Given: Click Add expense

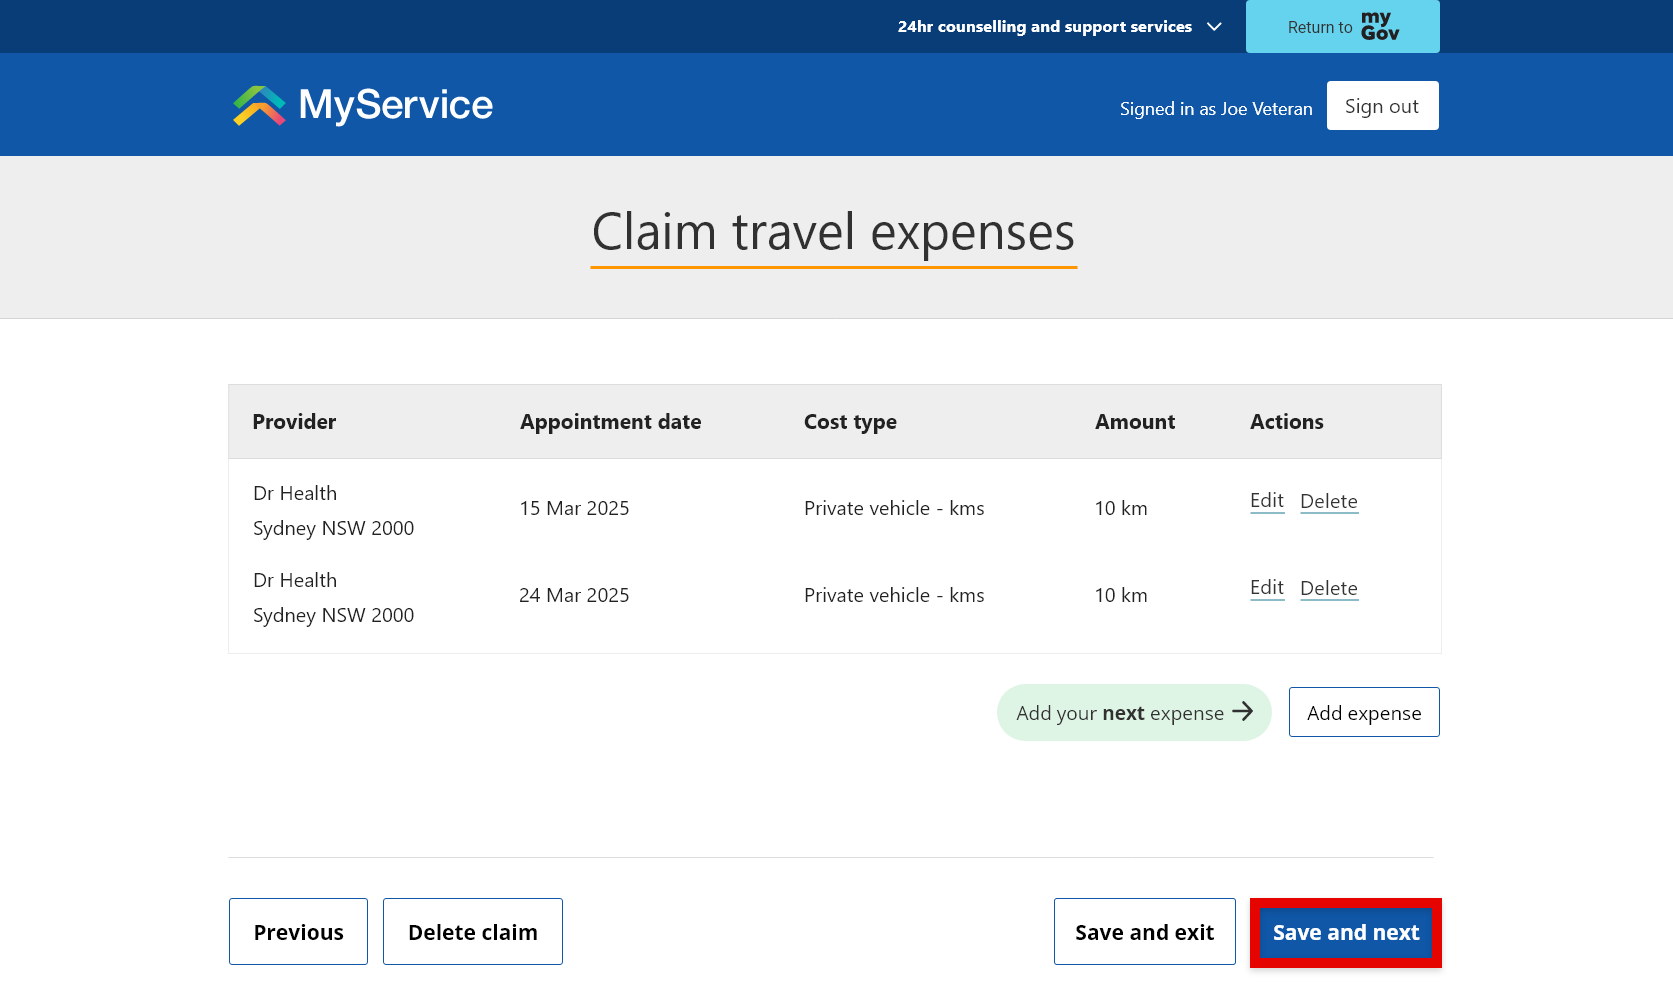Looking at the screenshot, I should pos(1363,712).
